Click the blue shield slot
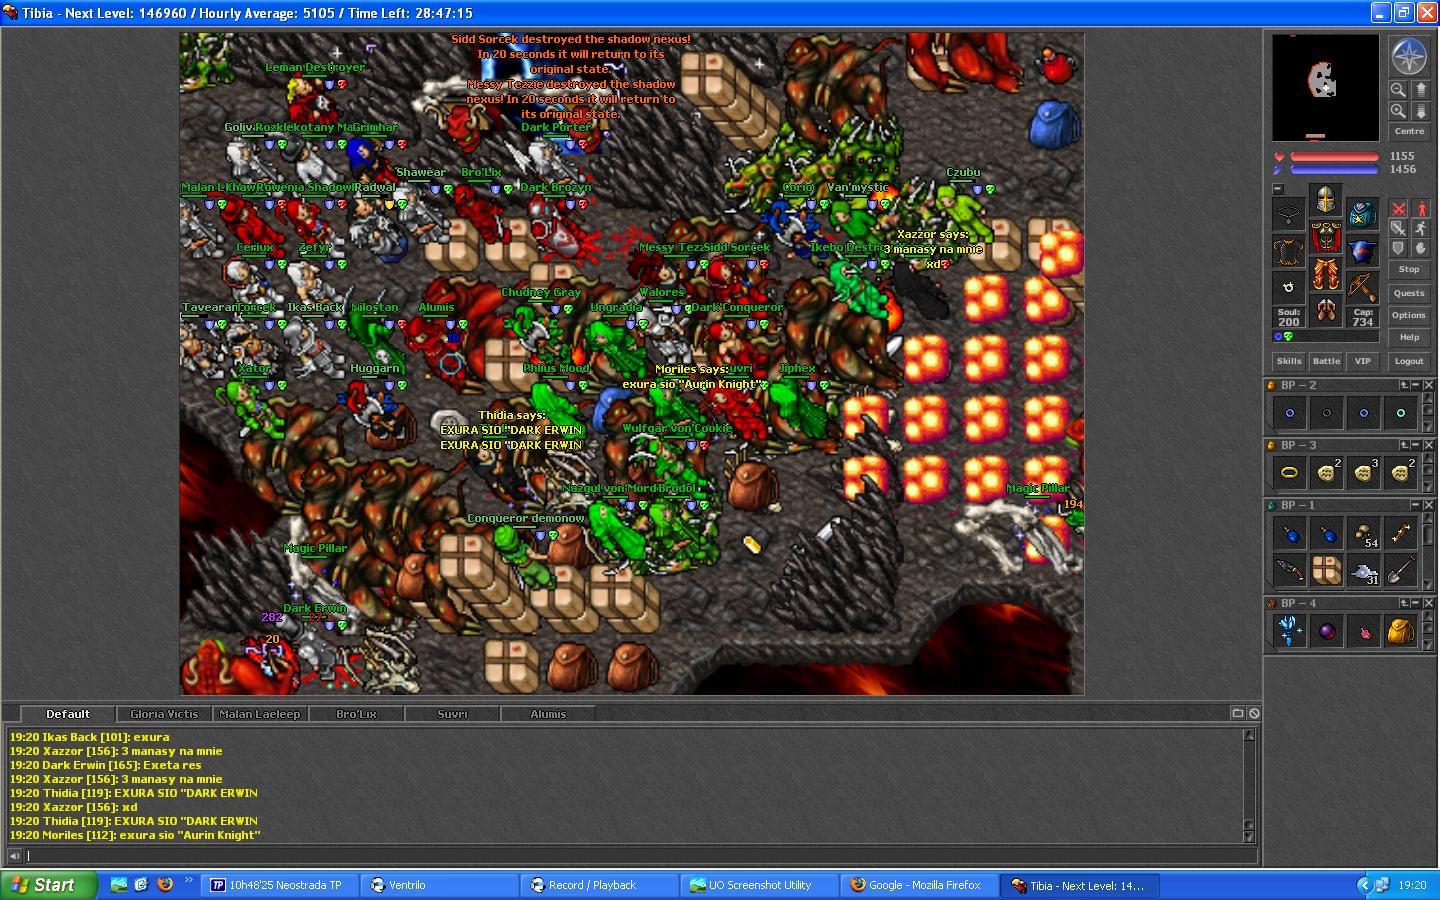 pos(1363,251)
